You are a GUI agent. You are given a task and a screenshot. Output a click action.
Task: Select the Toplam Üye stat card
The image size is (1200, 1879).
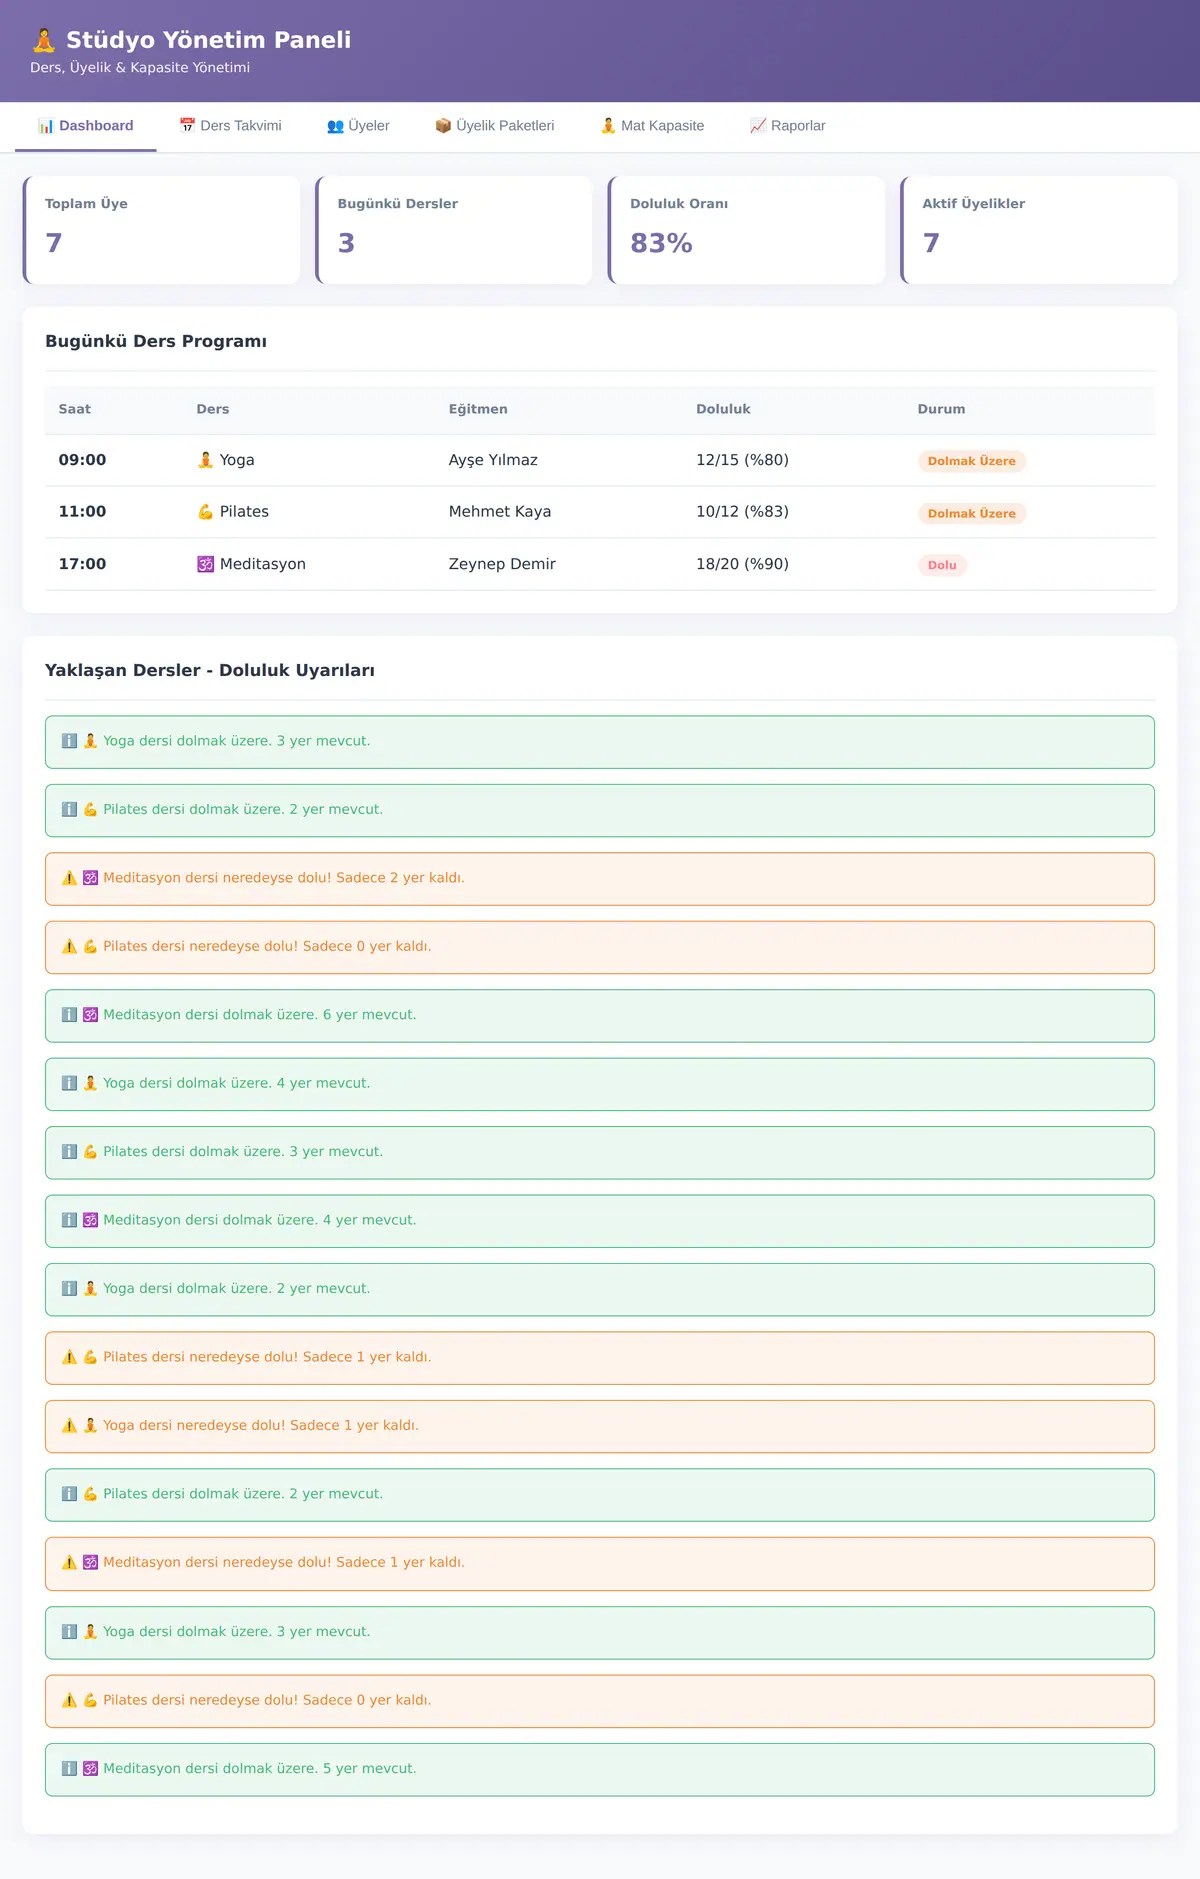pos(161,230)
